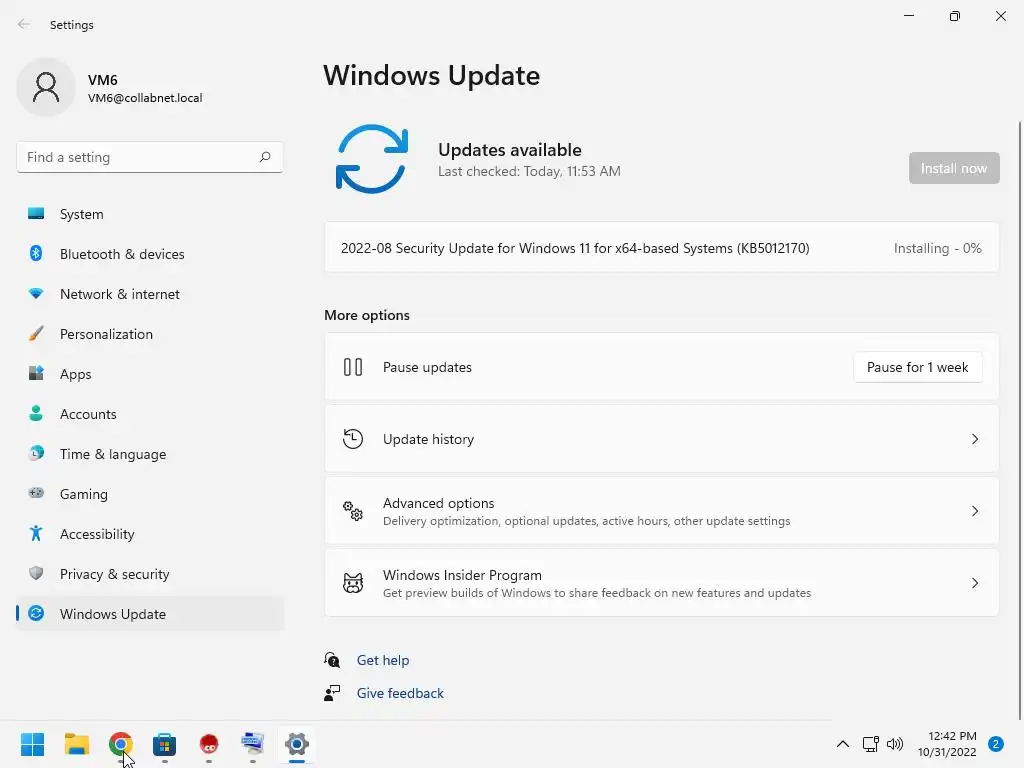Screen dimensions: 1024x768
Task: Open Apps settings label
Action: (76, 374)
